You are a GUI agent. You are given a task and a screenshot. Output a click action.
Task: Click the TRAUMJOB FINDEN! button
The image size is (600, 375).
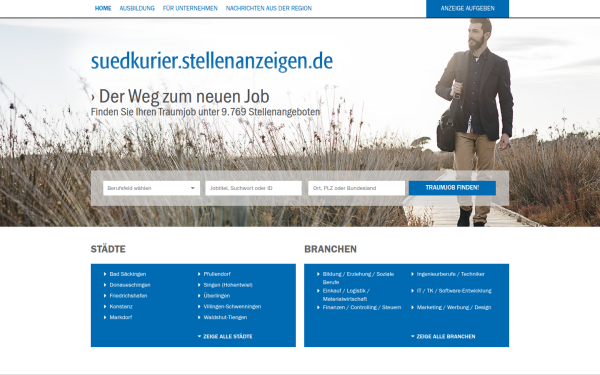[x=452, y=188]
